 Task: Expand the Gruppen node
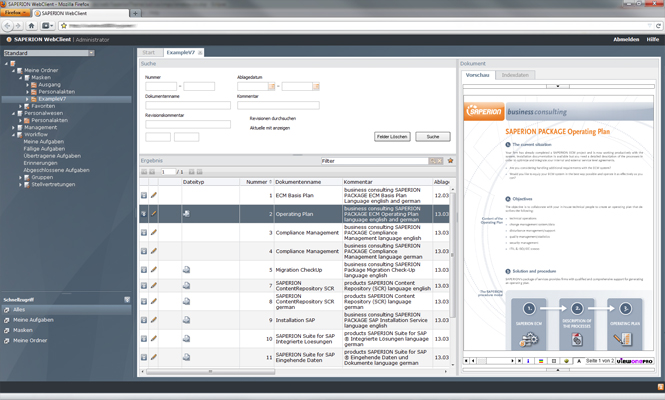click(20, 177)
